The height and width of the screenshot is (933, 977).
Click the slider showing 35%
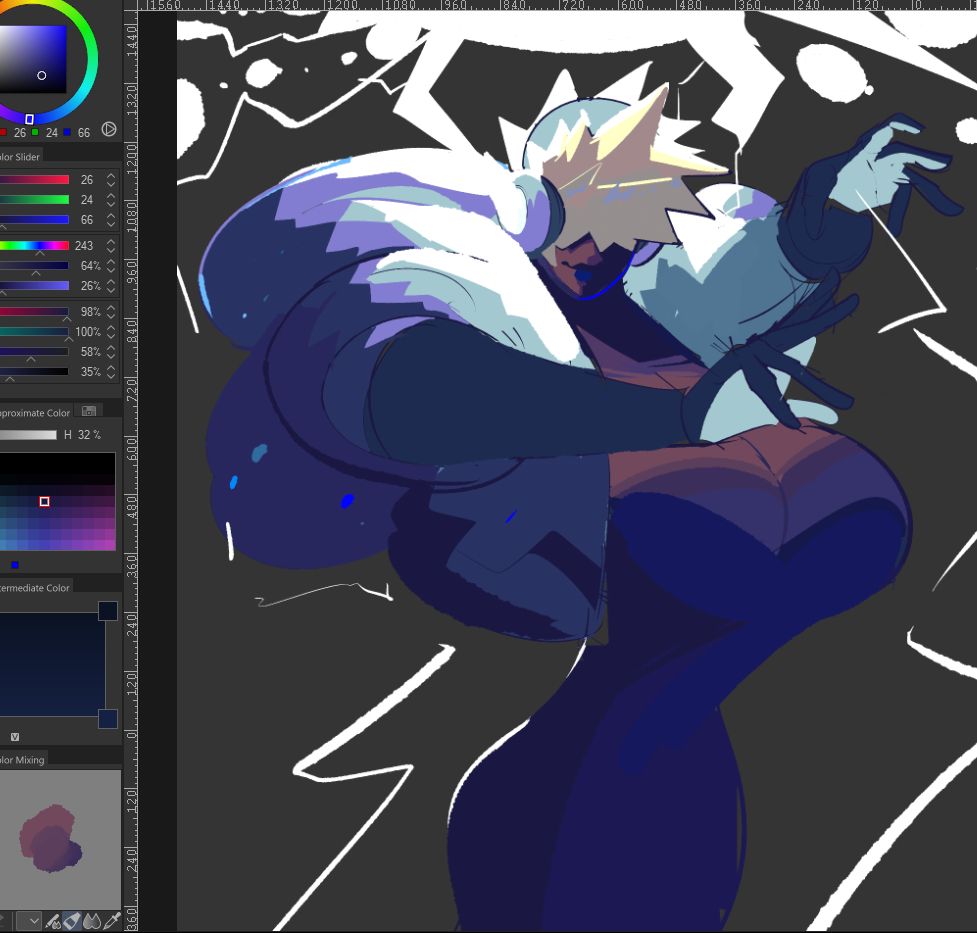coord(34,371)
